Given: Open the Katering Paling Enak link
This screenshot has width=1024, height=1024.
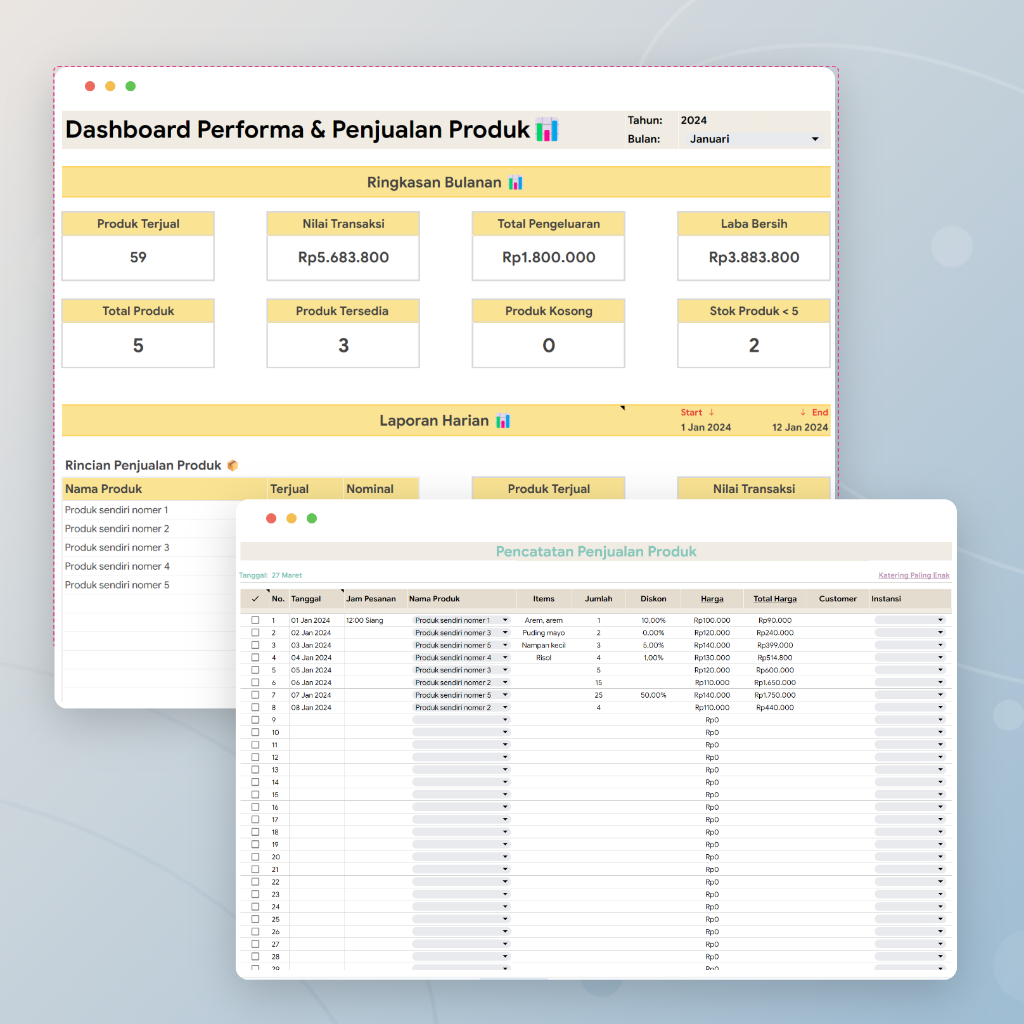Looking at the screenshot, I should (913, 575).
